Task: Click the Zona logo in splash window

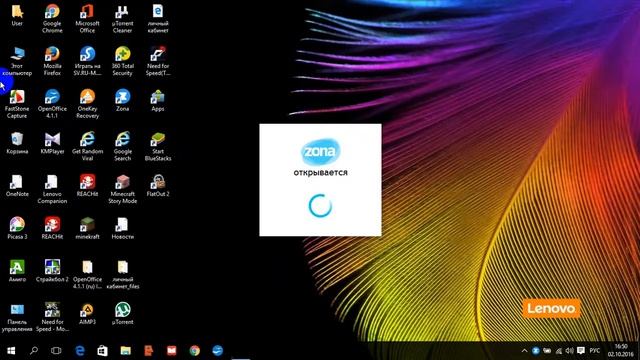Action: tap(320, 152)
